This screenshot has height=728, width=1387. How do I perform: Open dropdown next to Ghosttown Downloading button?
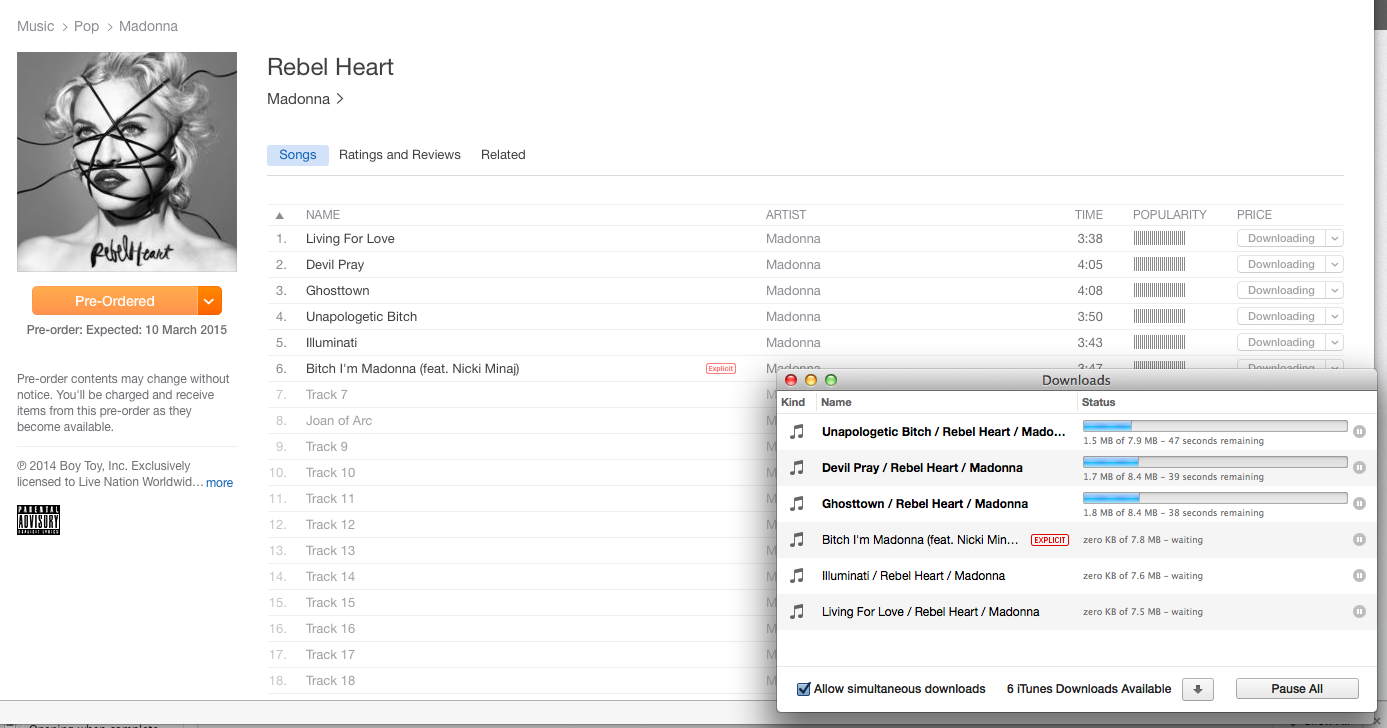tap(1334, 291)
